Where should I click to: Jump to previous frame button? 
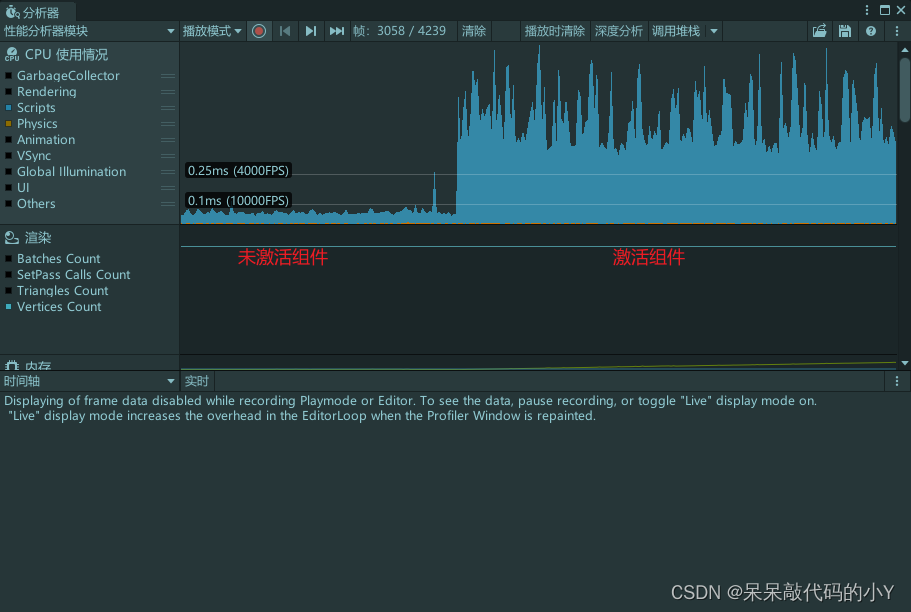point(285,31)
